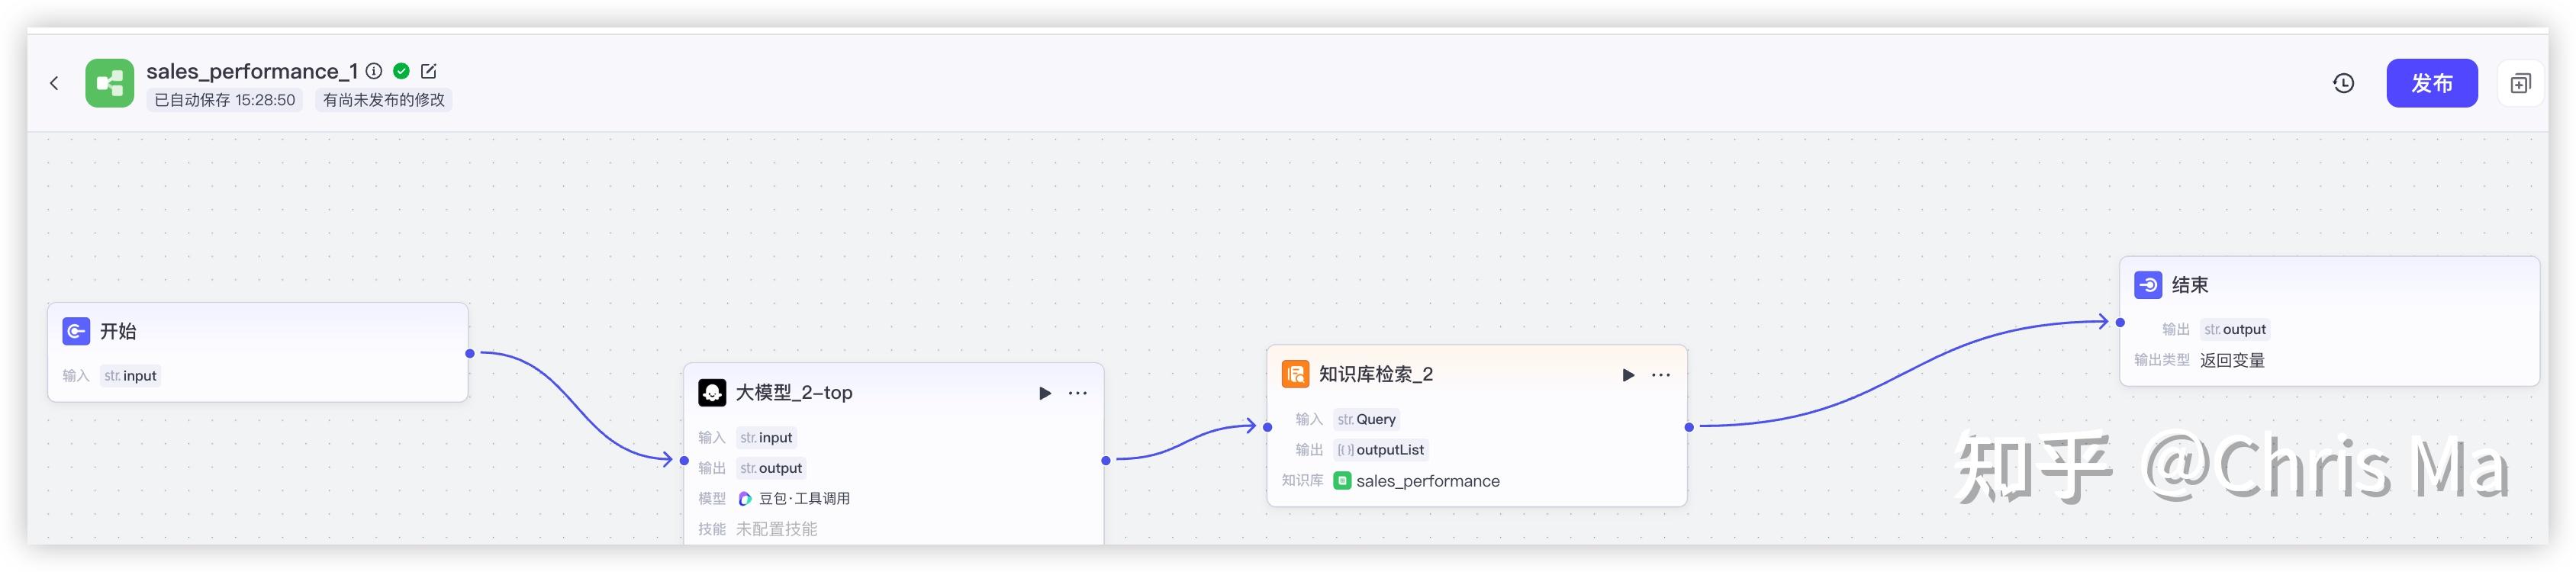
Task: Edit the workflow name with the pencil icon
Action: click(429, 71)
